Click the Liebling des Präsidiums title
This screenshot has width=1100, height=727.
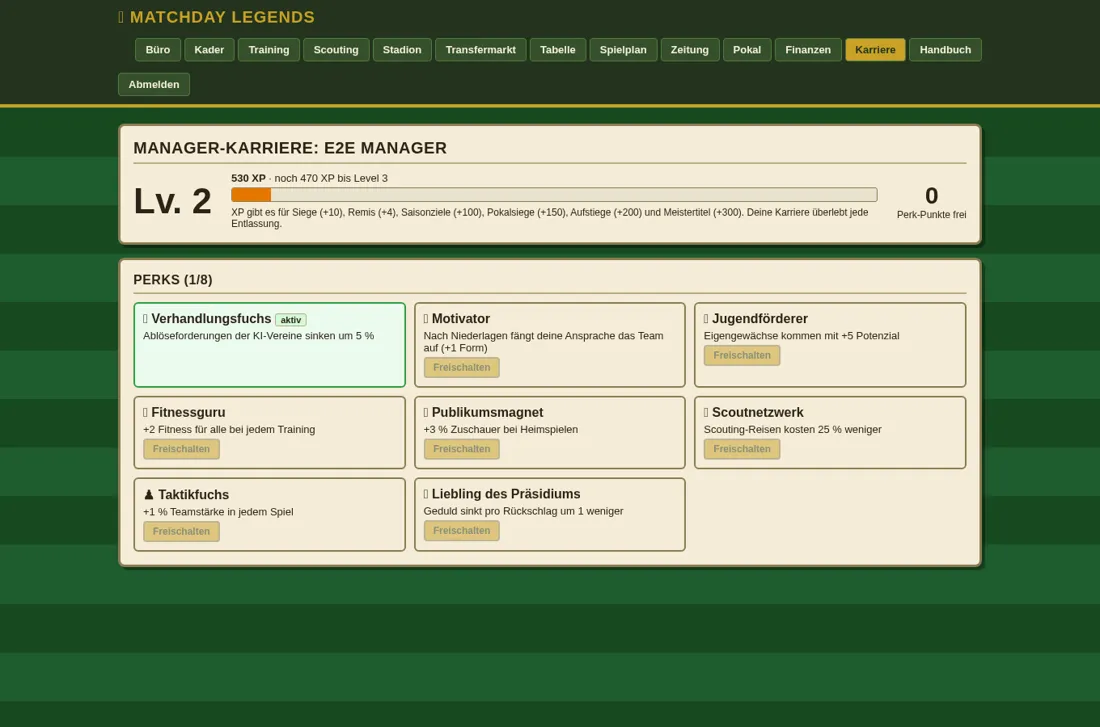[x=506, y=494]
